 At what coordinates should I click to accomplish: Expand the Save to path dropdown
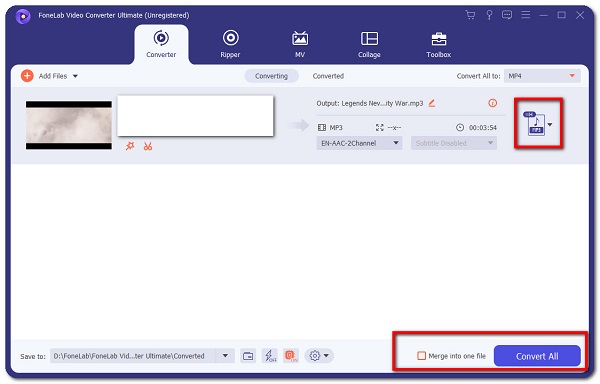225,356
